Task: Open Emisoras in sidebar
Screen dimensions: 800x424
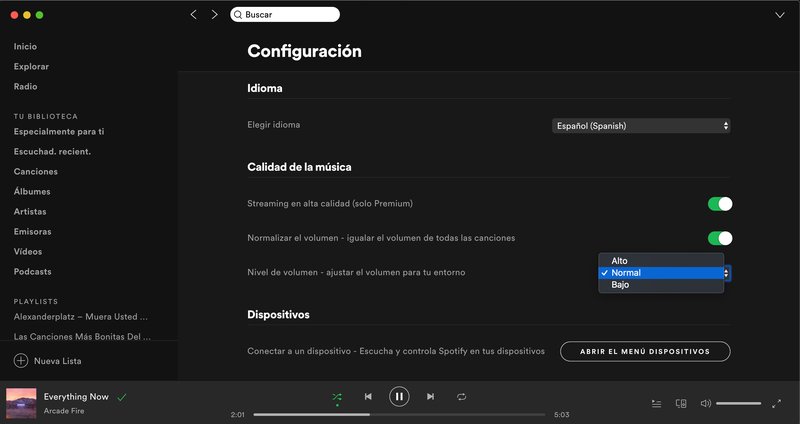Action: pyautogui.click(x=33, y=232)
